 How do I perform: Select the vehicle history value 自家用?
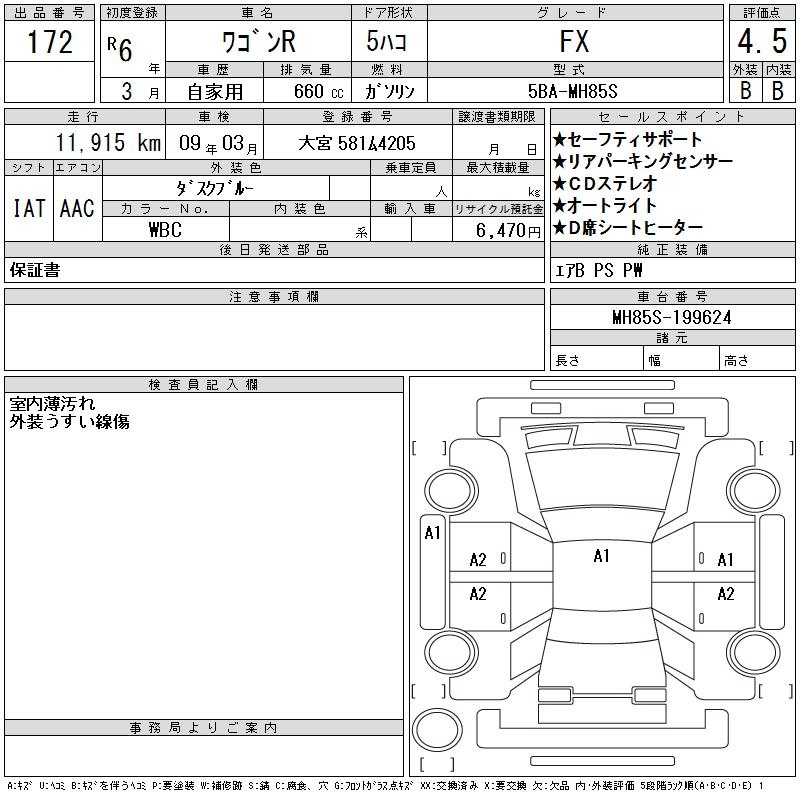click(x=215, y=92)
